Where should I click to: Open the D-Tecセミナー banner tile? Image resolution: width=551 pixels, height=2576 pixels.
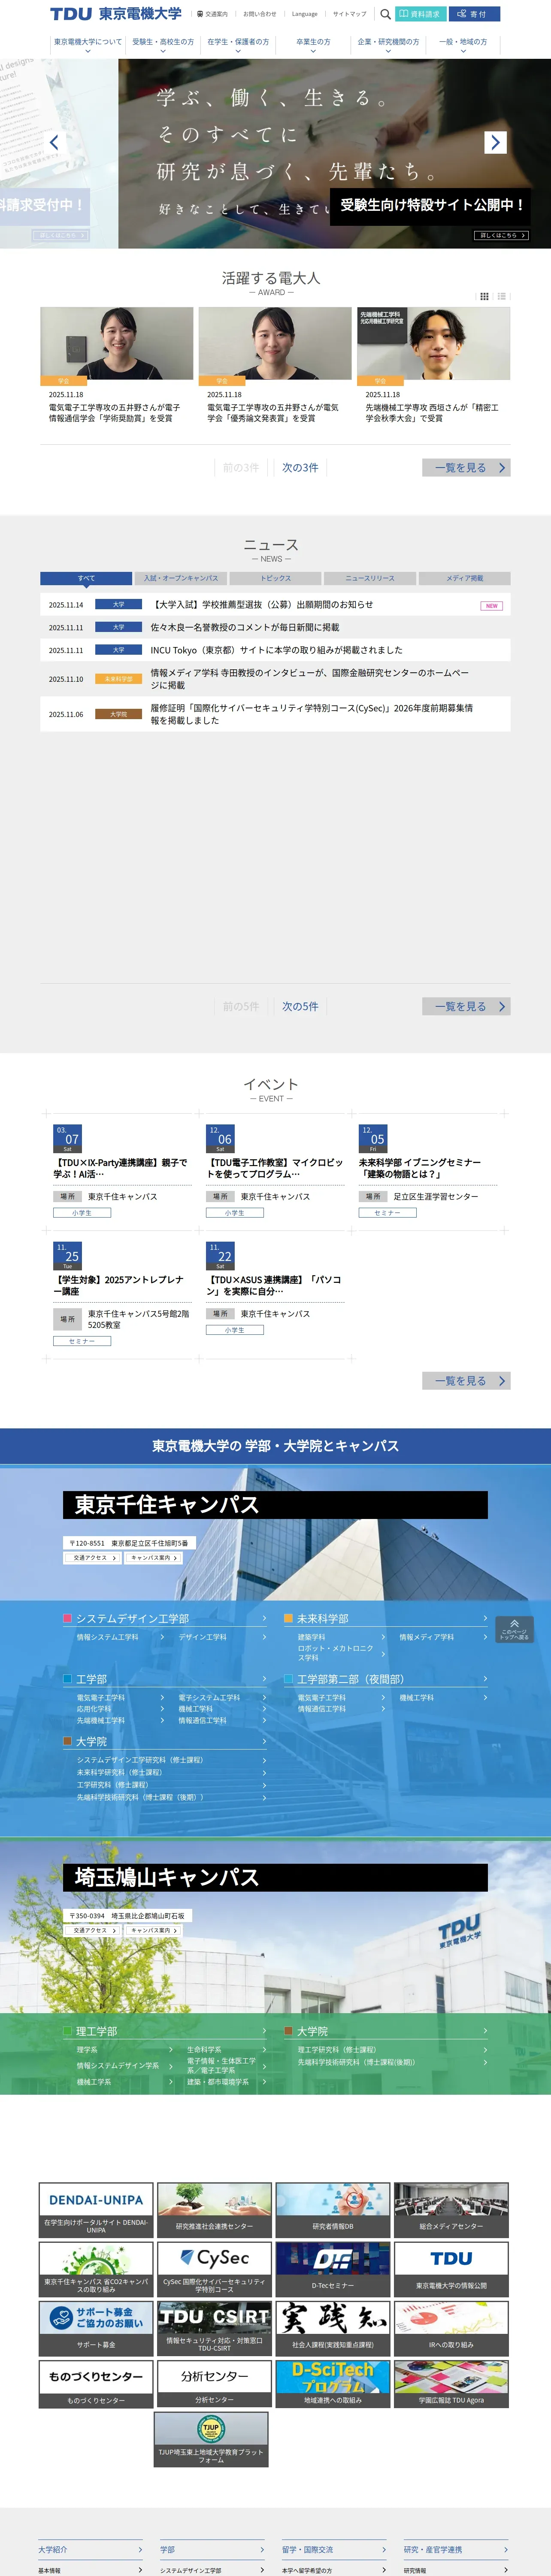[x=333, y=2269]
